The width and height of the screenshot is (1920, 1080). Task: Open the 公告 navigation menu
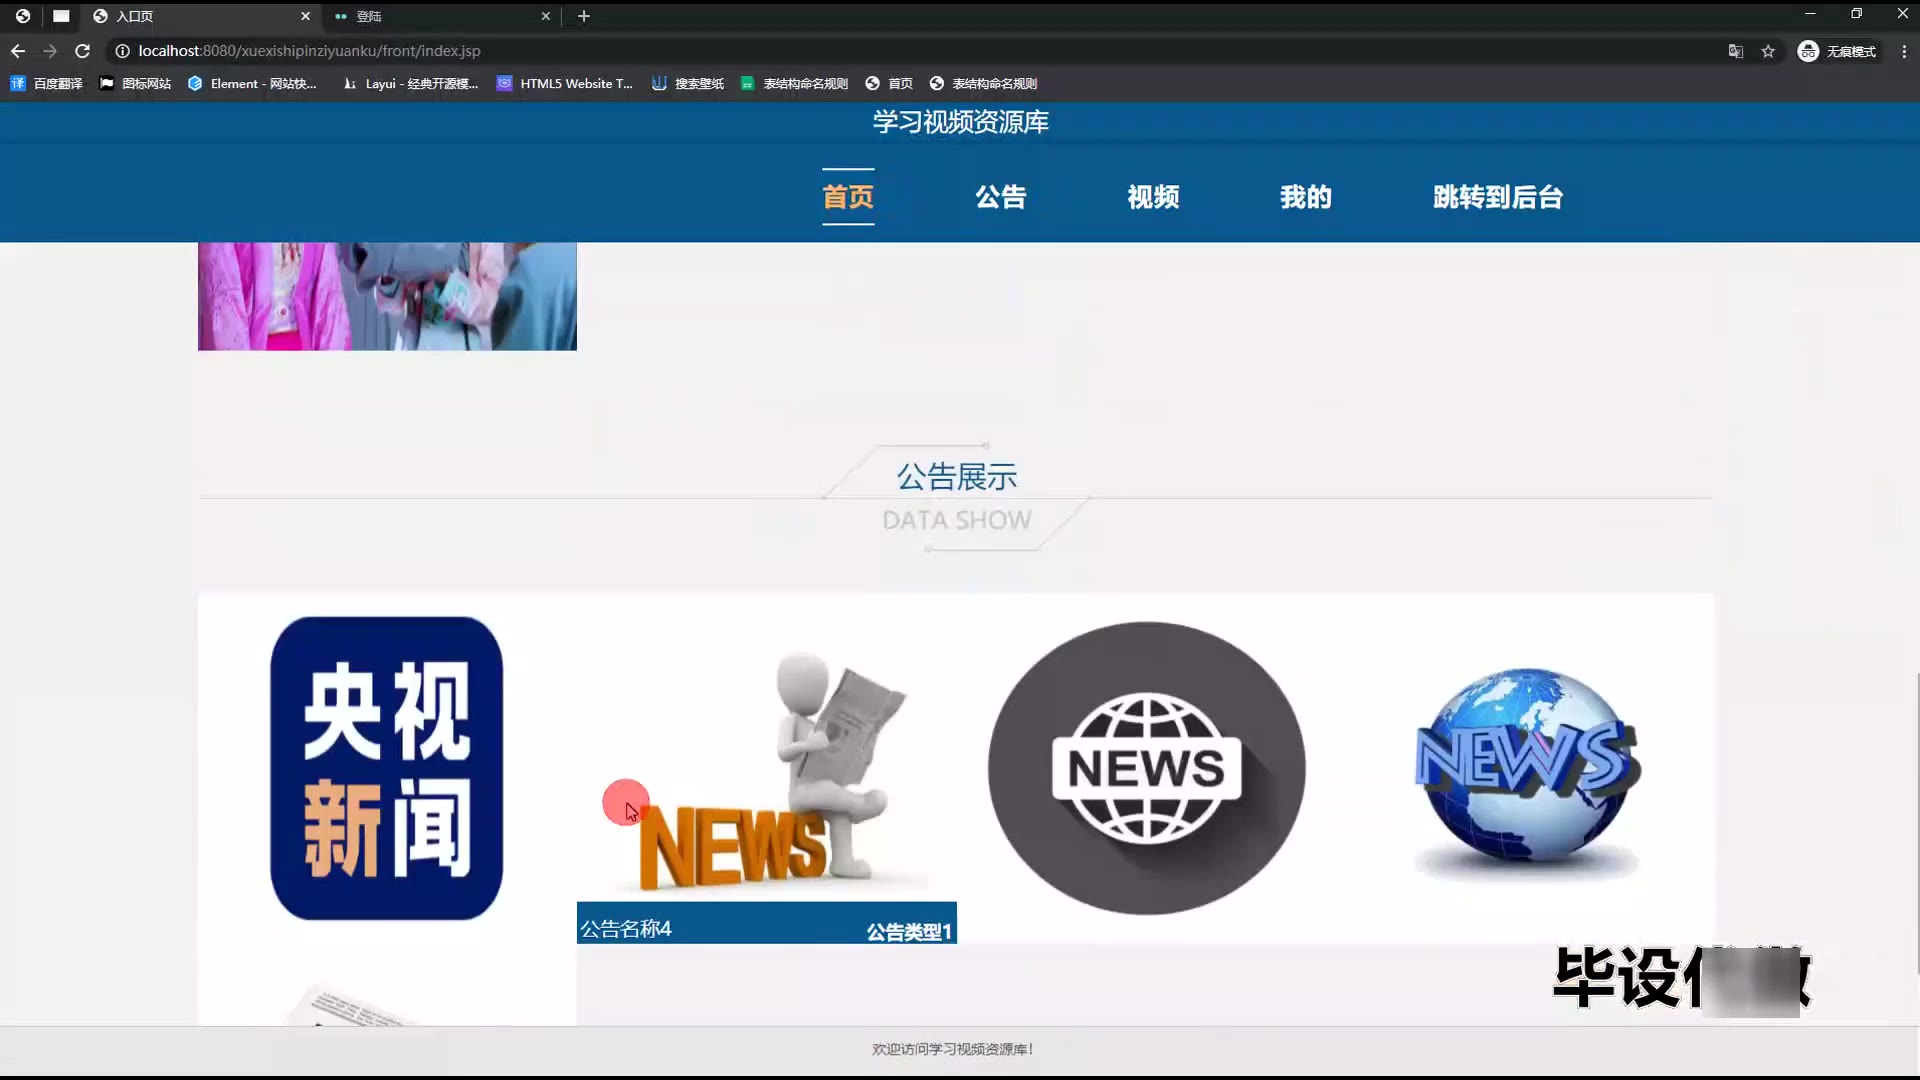point(1001,197)
